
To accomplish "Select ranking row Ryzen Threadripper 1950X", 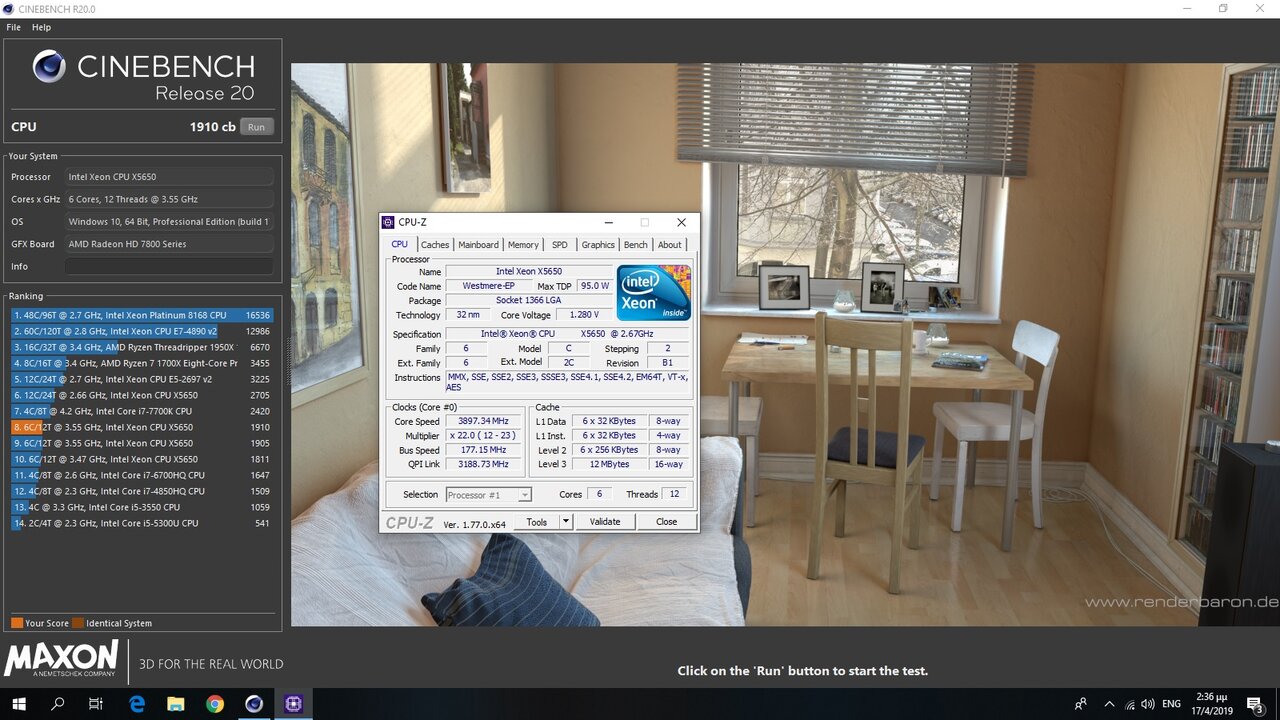I will click(142, 347).
